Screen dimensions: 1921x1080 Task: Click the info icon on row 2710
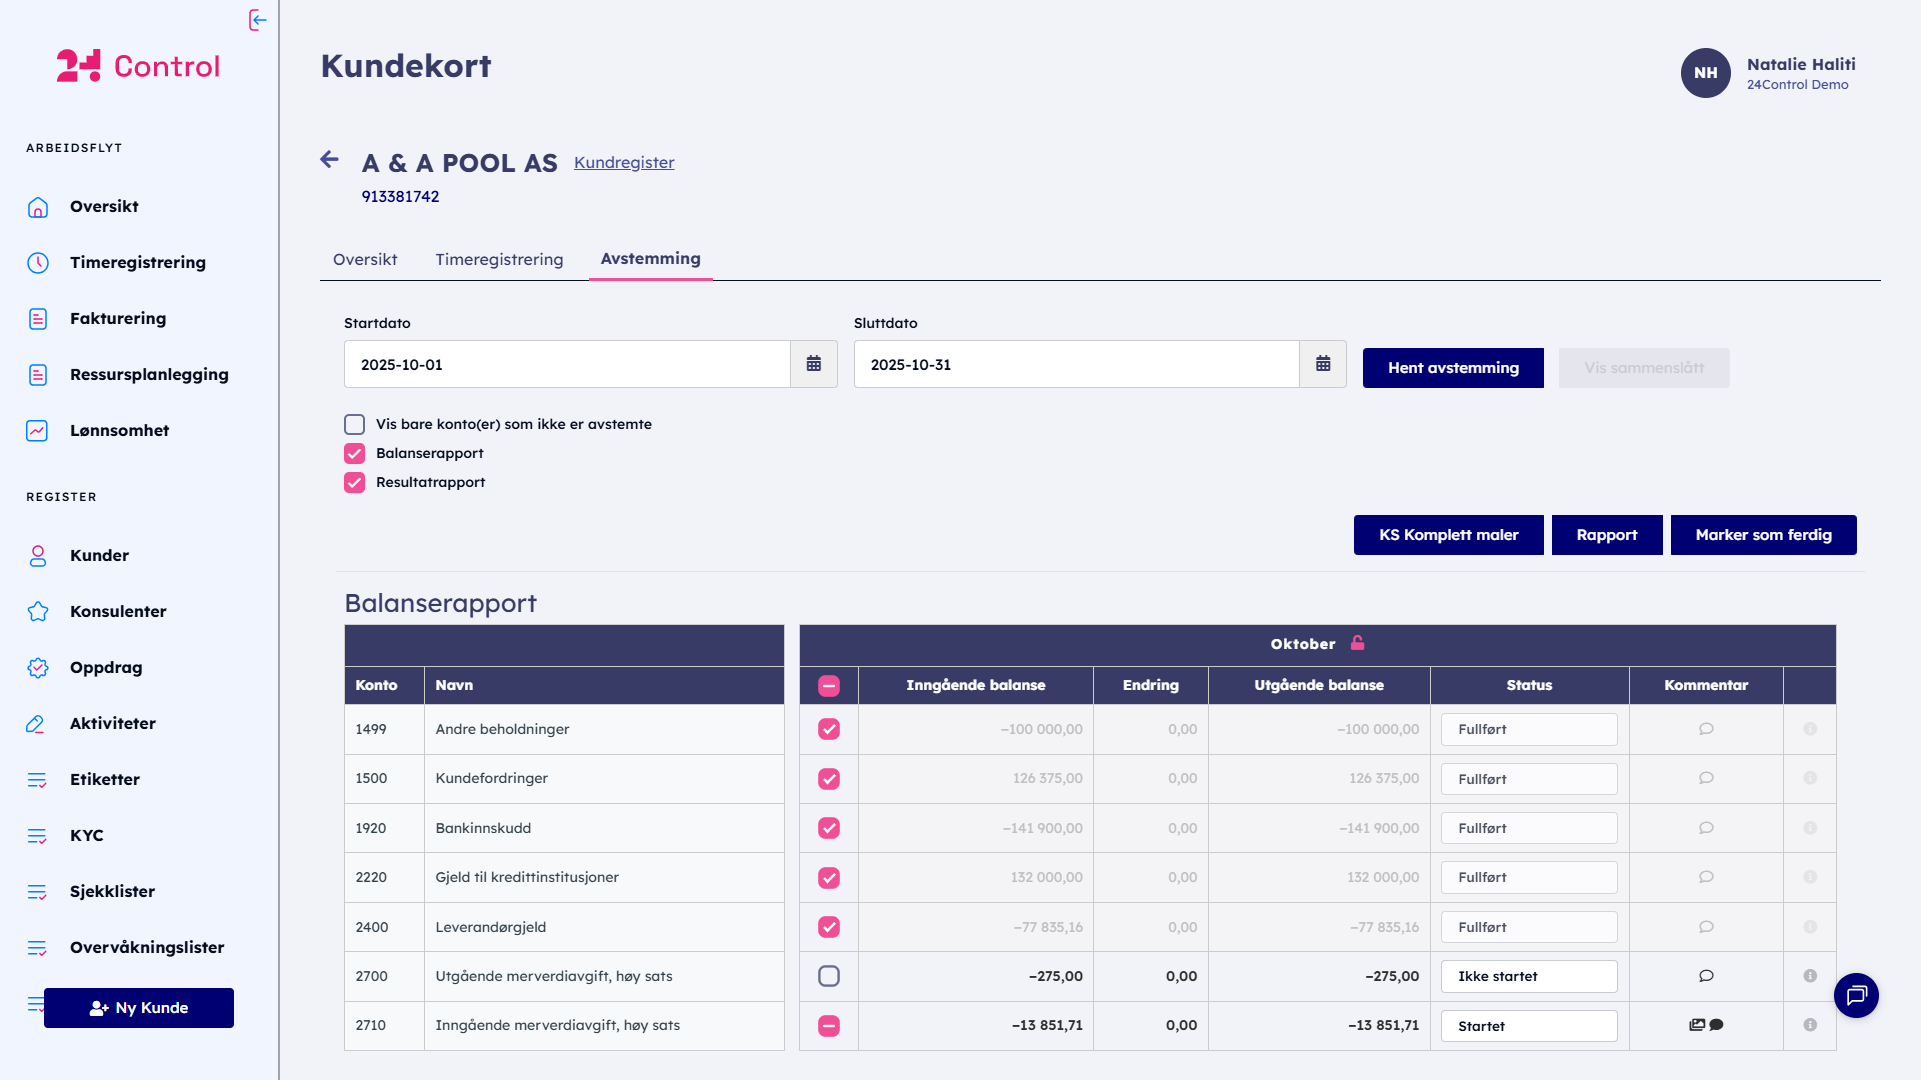(x=1809, y=1025)
